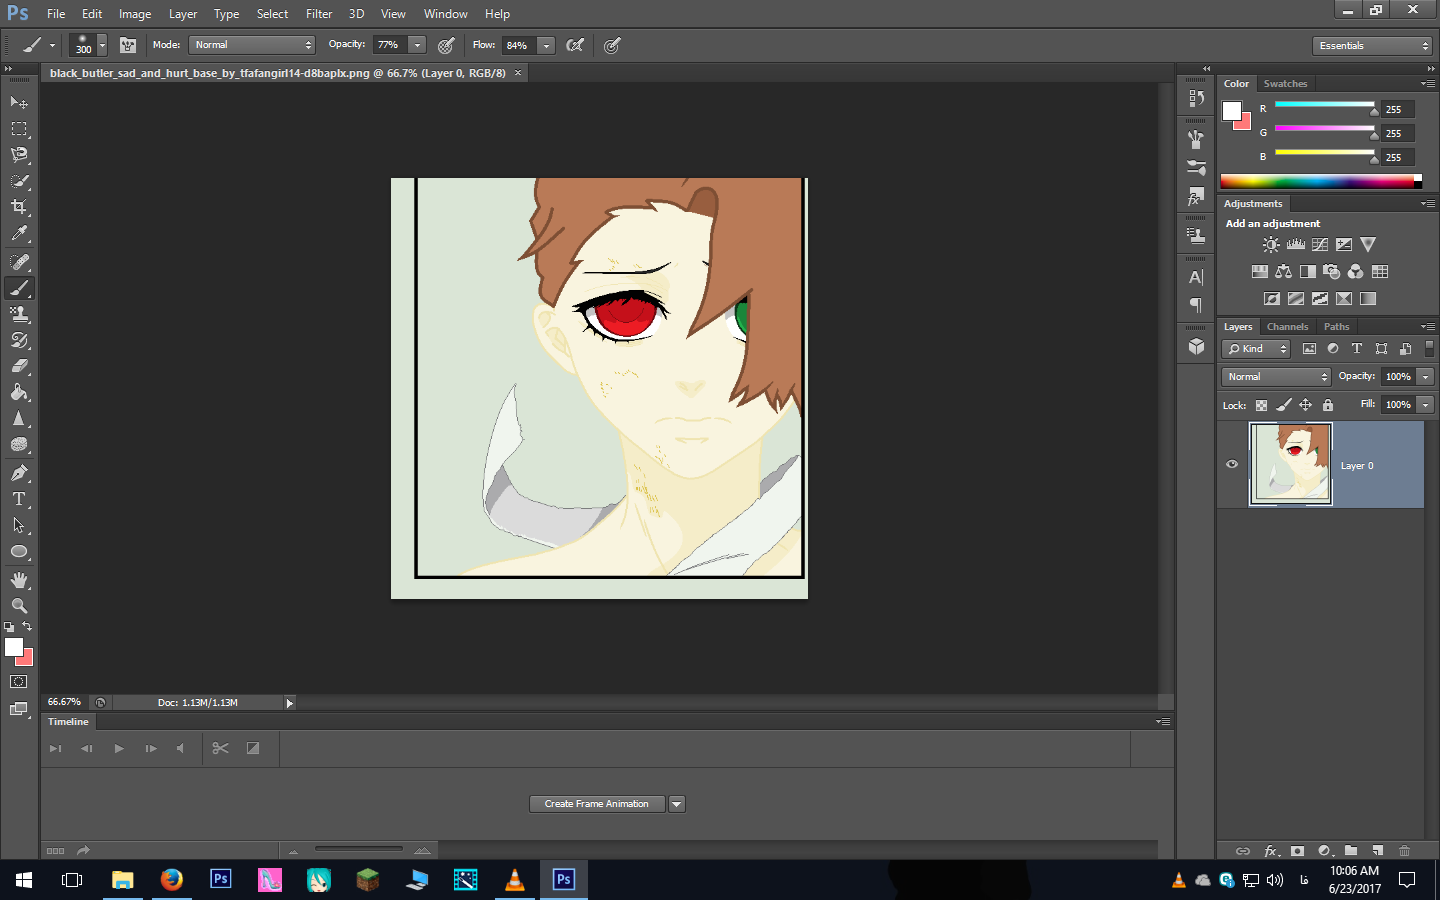Select the Paint Bucket tool
The image size is (1440, 900).
tap(19, 392)
